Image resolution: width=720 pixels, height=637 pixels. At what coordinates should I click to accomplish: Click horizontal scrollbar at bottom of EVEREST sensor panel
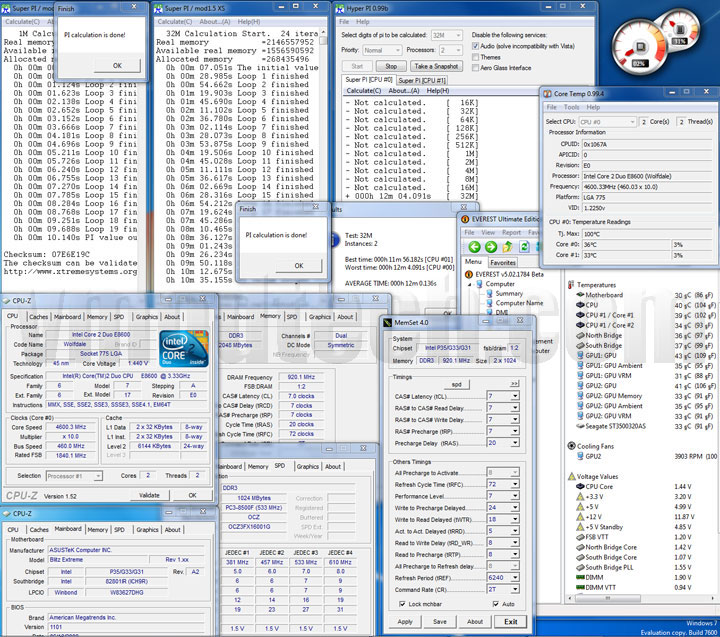coord(641,598)
